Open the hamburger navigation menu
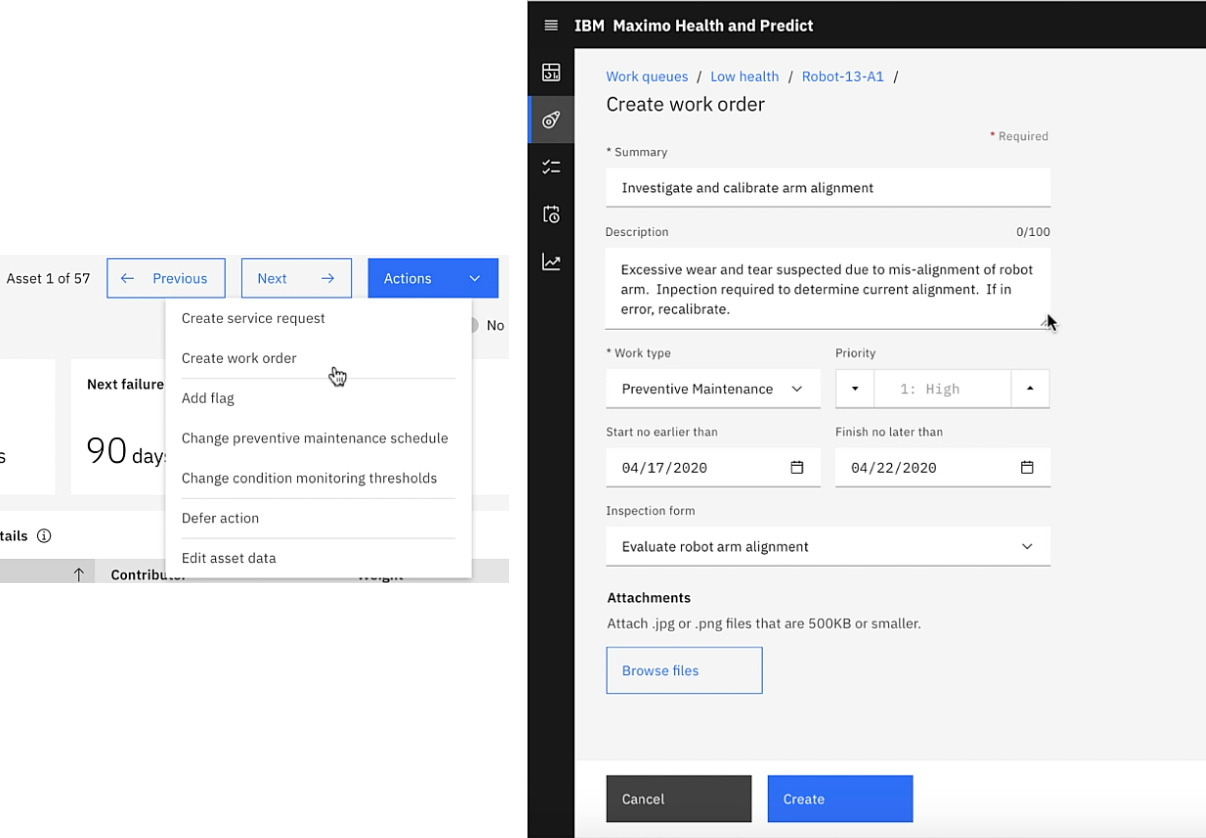Image resolution: width=1206 pixels, height=838 pixels. coord(551,25)
